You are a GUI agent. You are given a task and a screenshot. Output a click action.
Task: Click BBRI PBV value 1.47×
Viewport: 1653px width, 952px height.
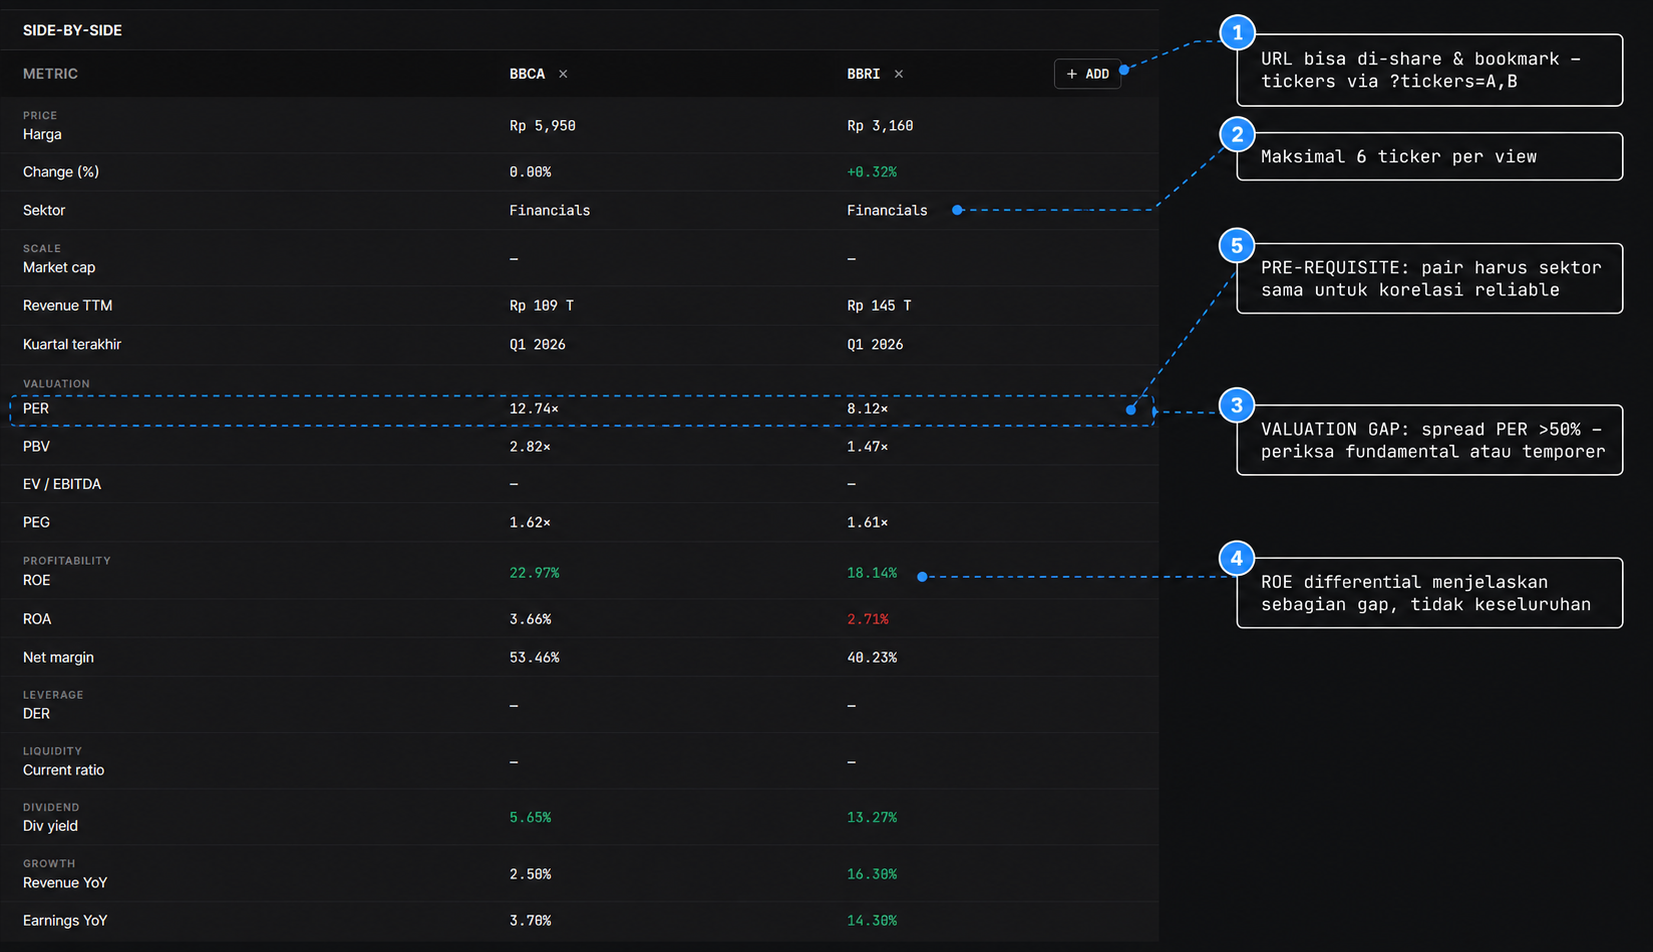click(867, 447)
